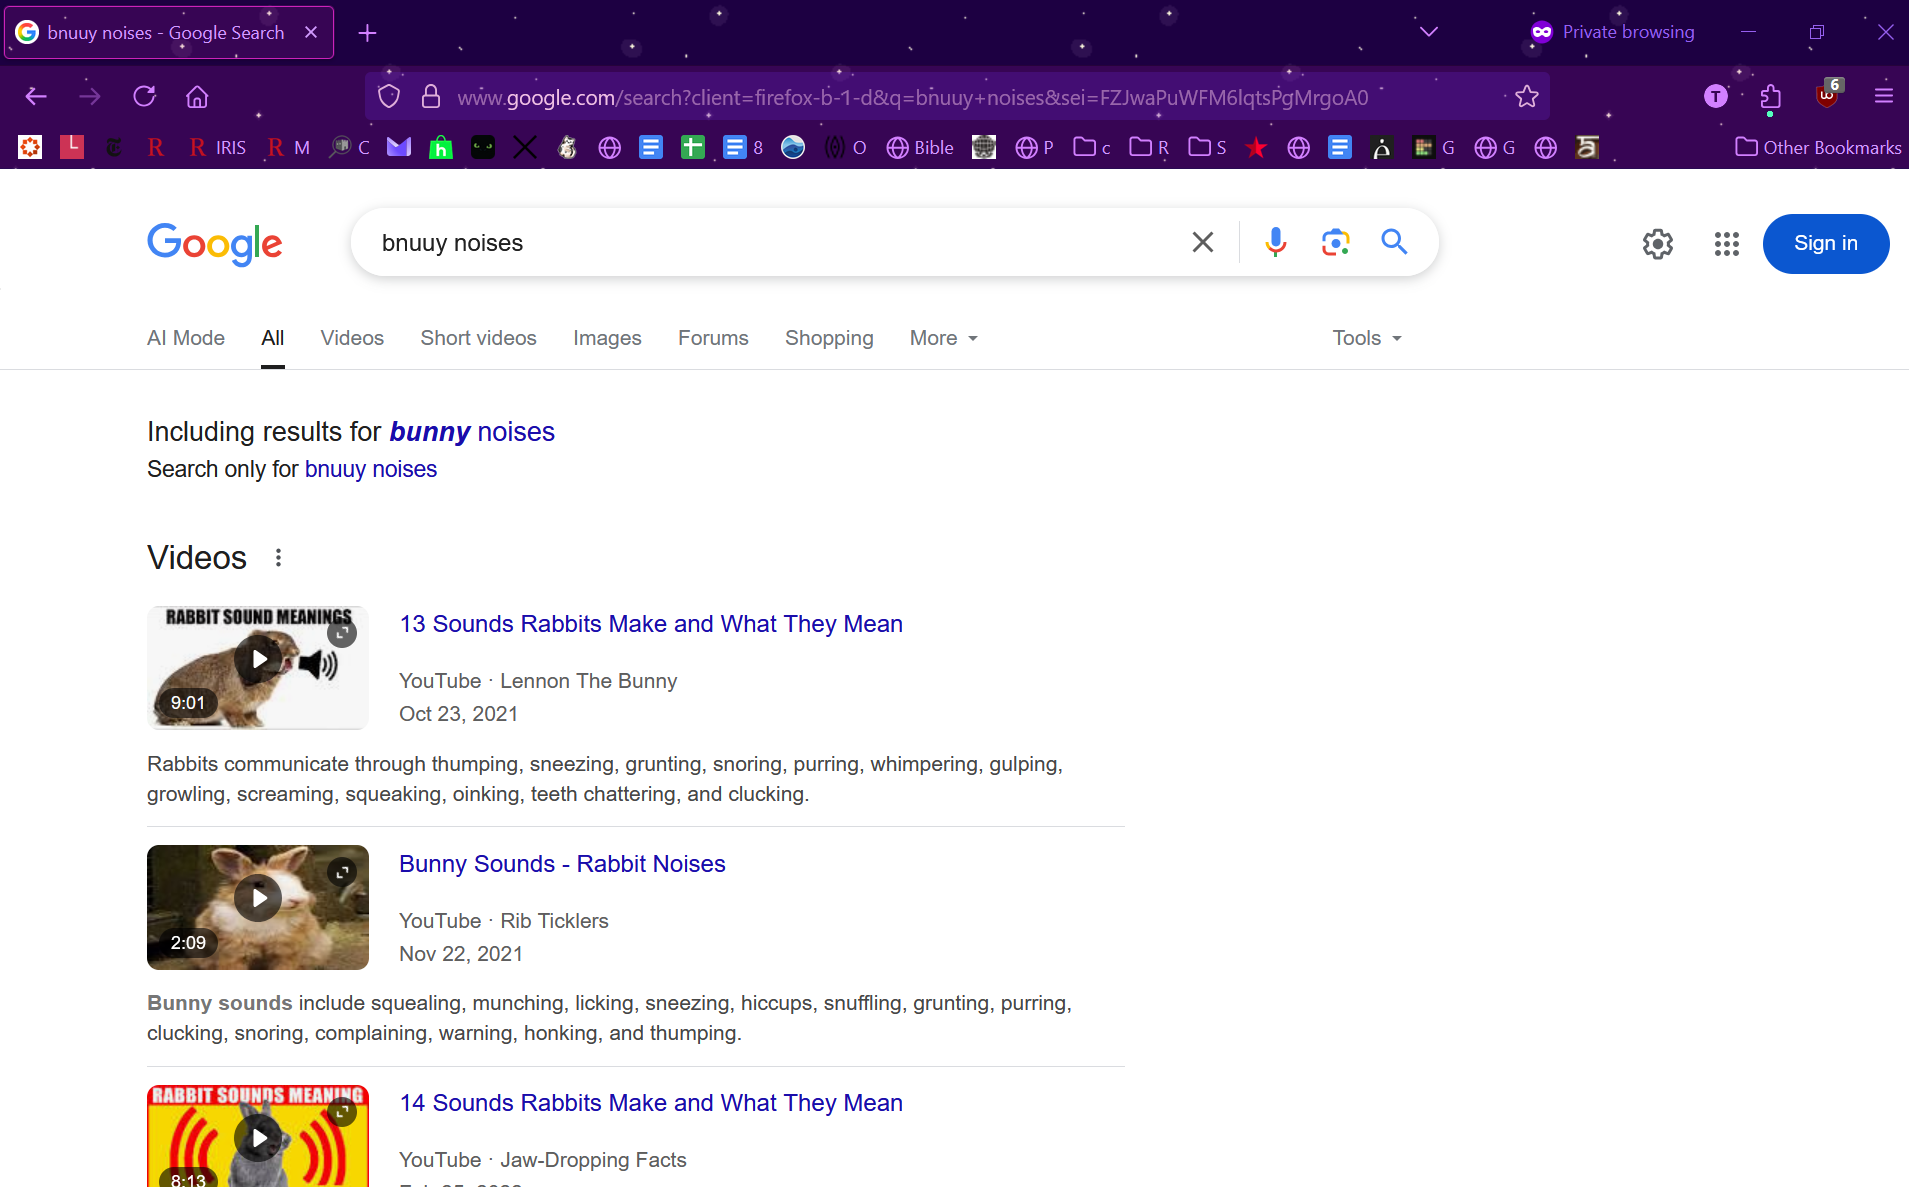Open 13 Sounds Rabbits Make video link

pos(651,624)
